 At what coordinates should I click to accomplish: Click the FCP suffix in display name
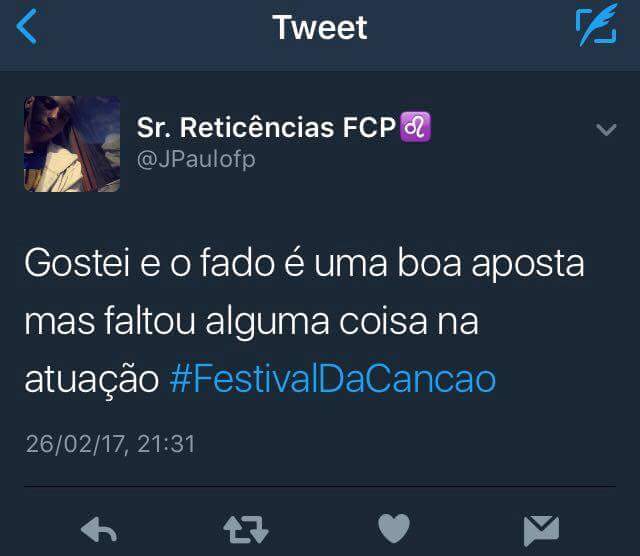369,127
